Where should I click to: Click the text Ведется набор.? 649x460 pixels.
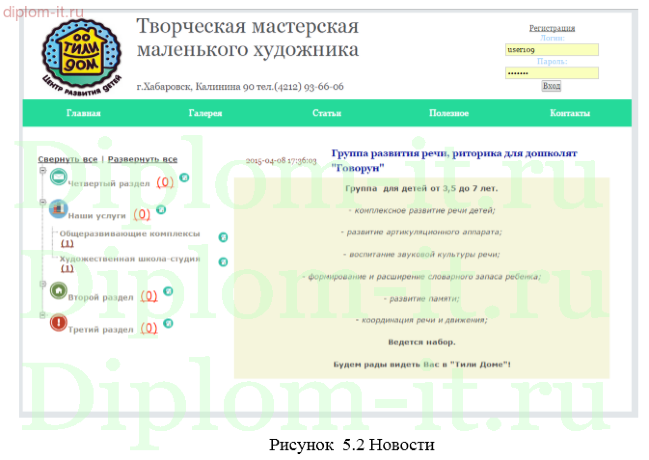point(421,342)
